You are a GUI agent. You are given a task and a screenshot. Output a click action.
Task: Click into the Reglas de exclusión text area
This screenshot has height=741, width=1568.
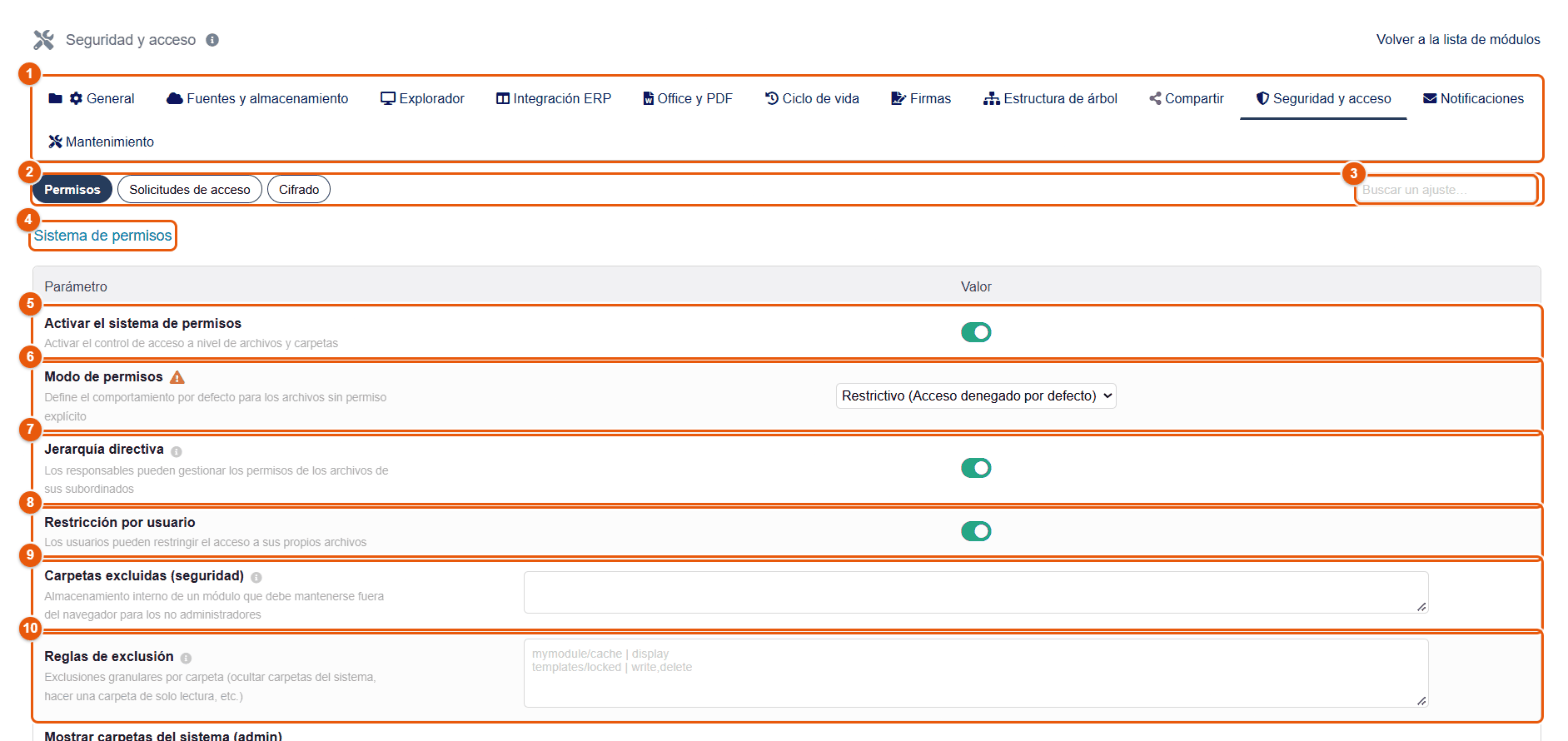tap(976, 674)
